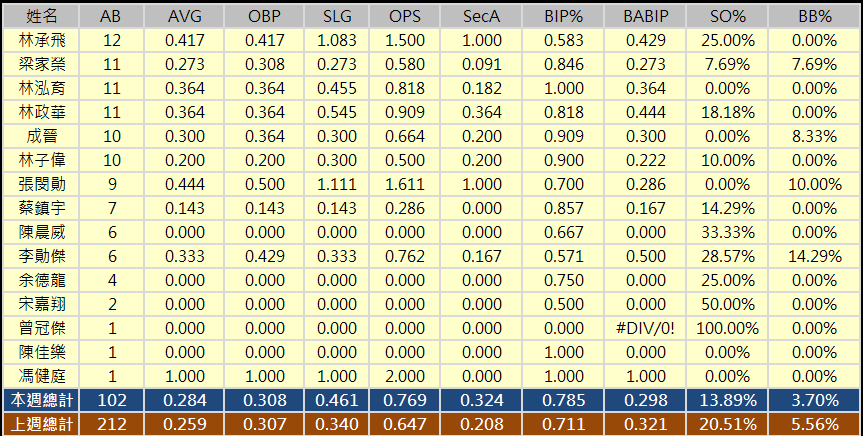Screen dimensions: 863x436
Task: Select the OBP header cell
Action: tap(265, 17)
